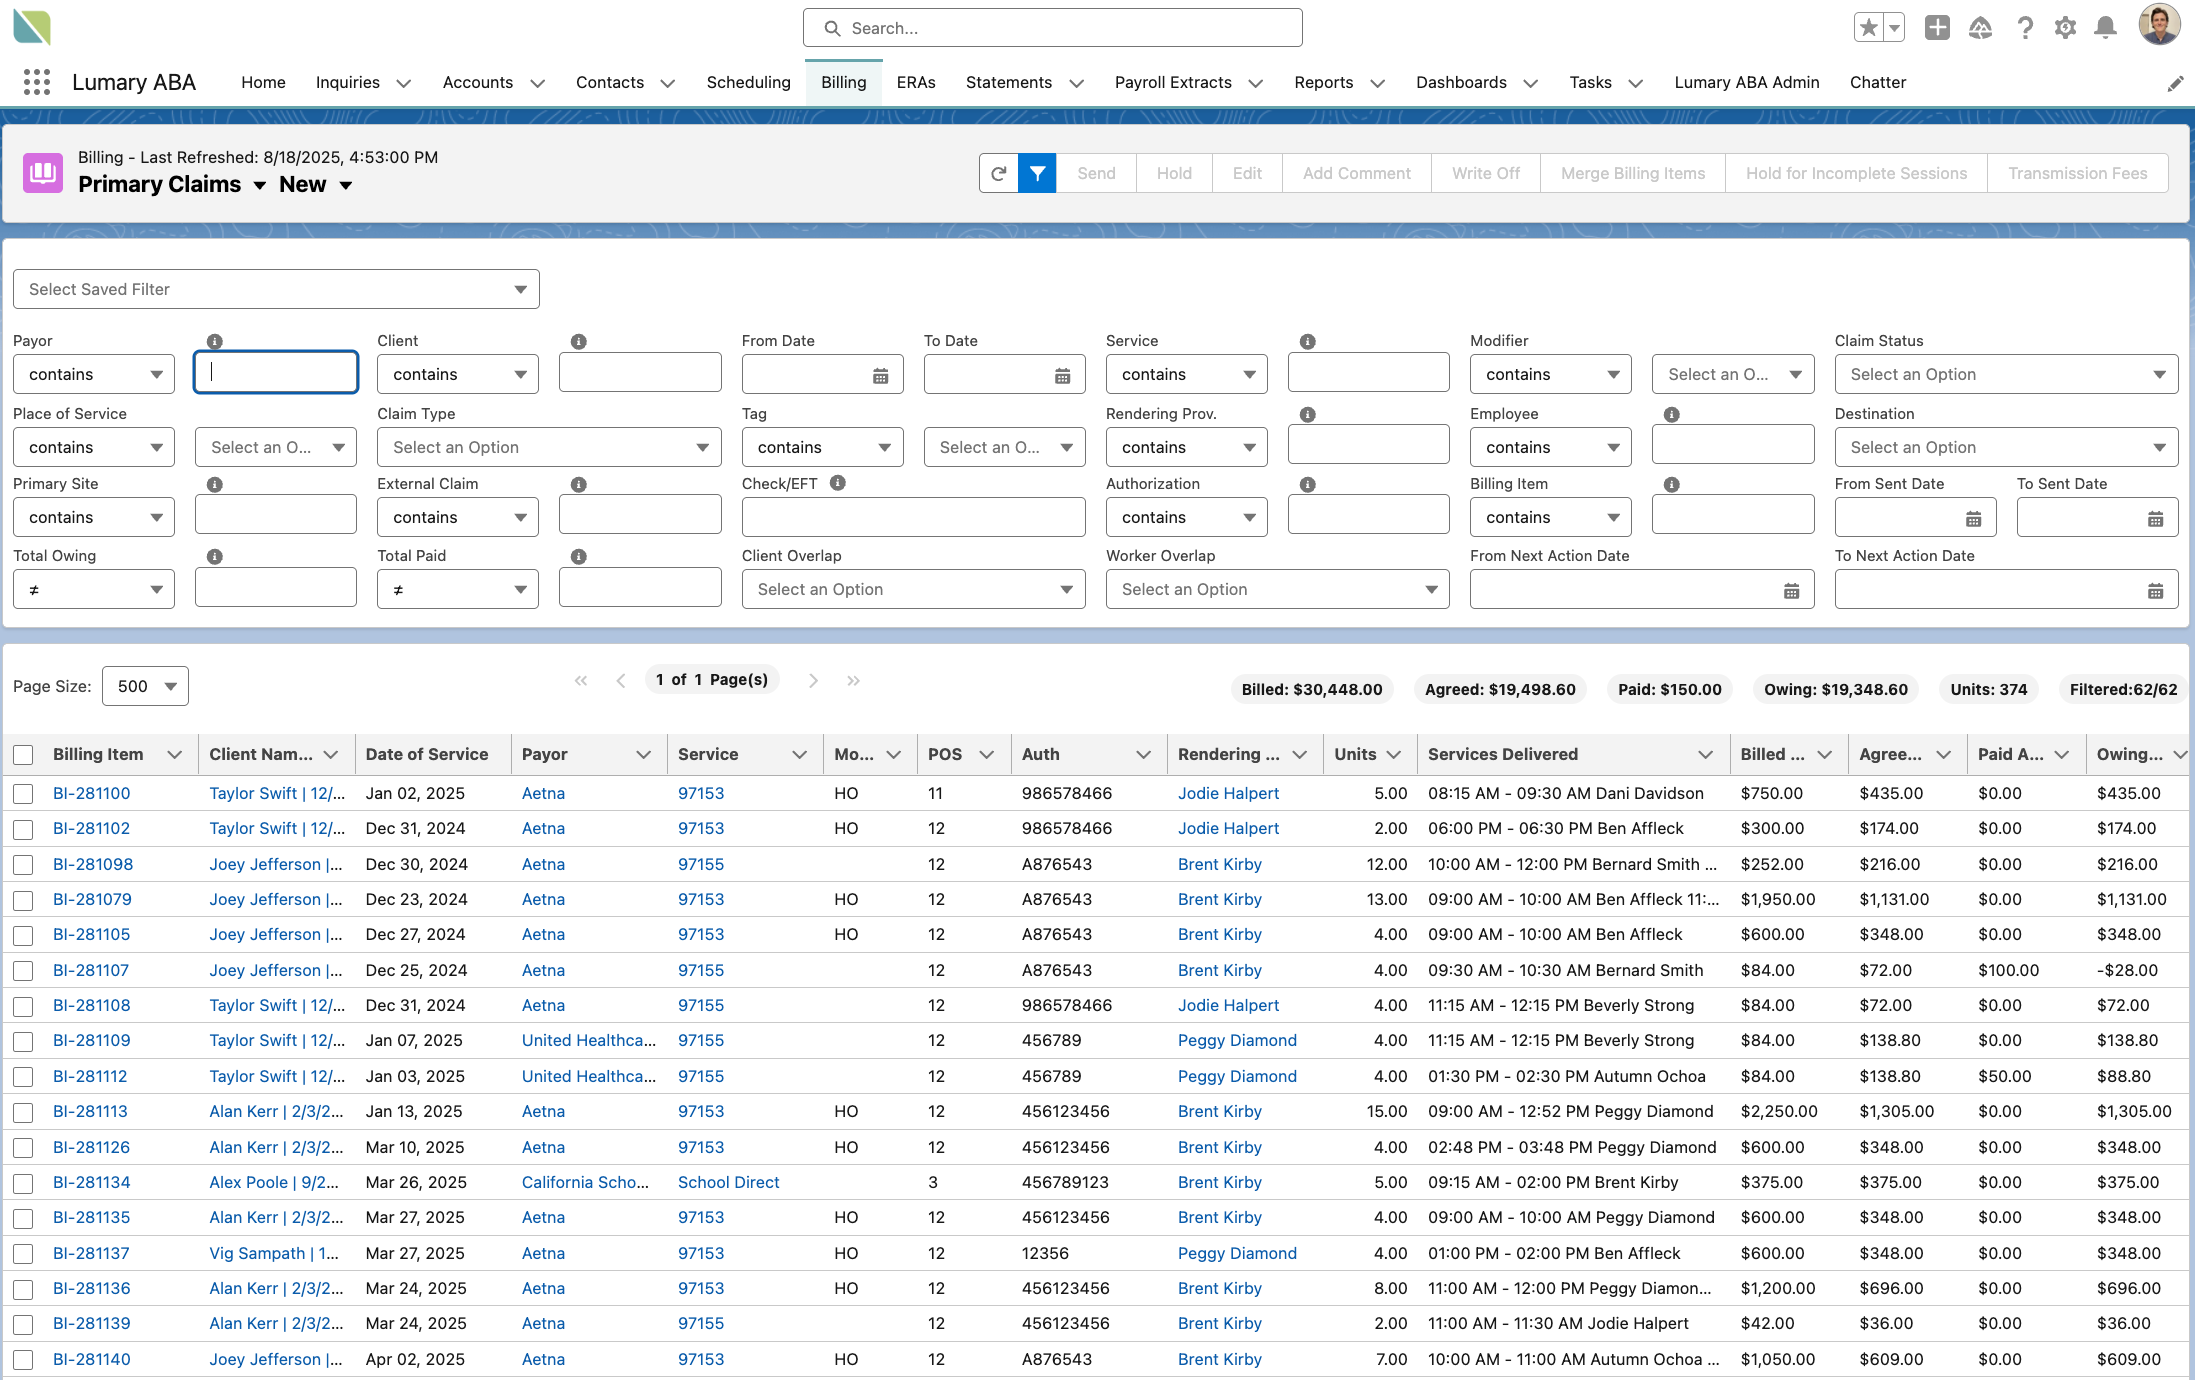
Task: Expand the Page Size 500 dropdown
Action: [145, 686]
